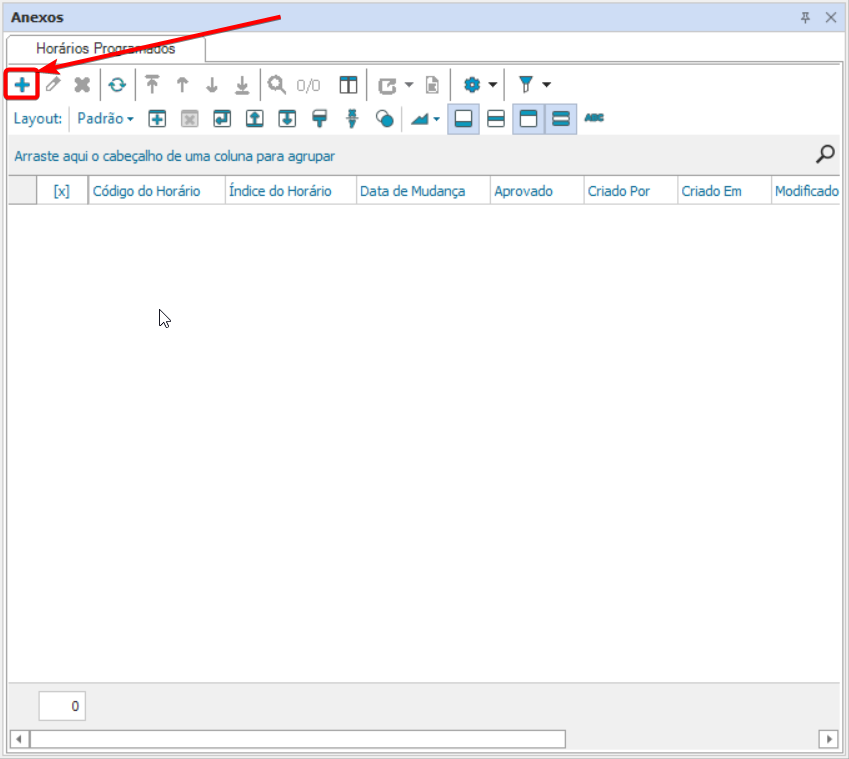Click the paint roller formatting icon
This screenshot has height=759, width=849.
coord(319,119)
